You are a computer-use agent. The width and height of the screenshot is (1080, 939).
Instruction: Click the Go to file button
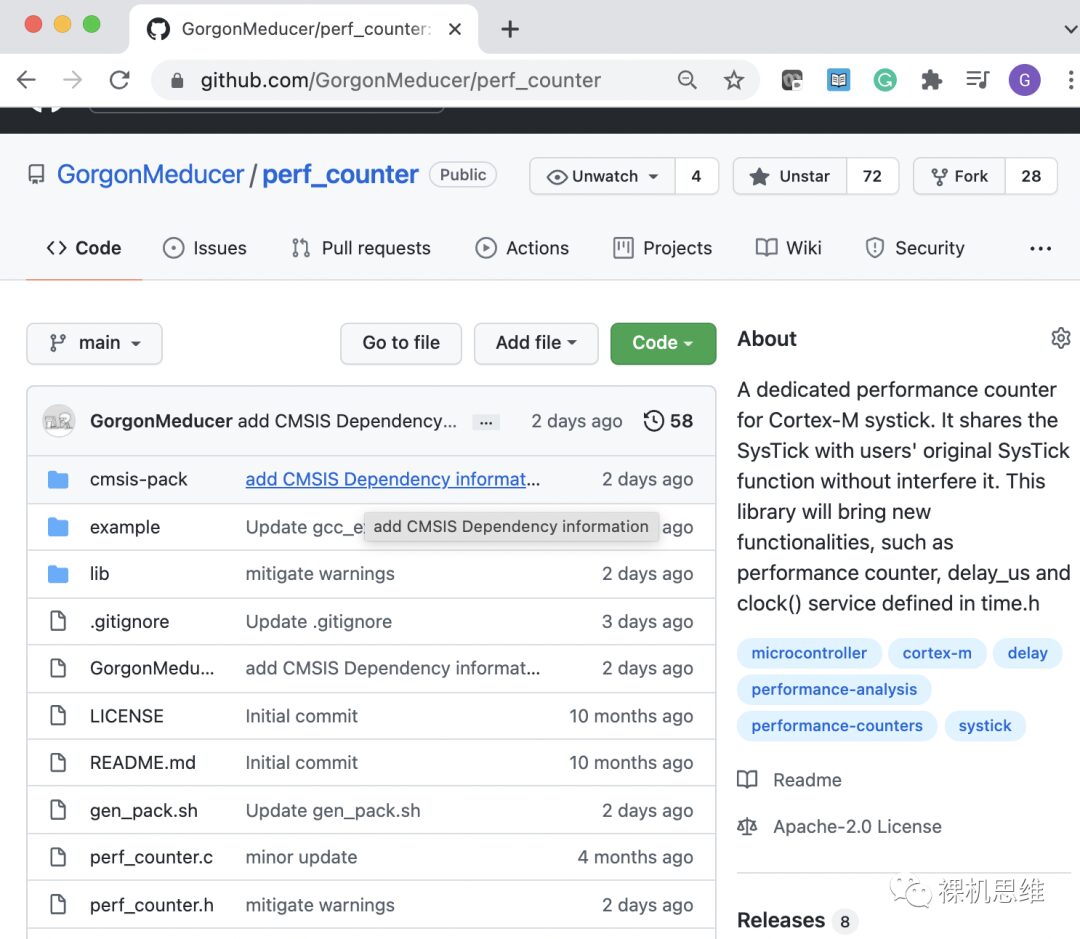click(x=401, y=343)
